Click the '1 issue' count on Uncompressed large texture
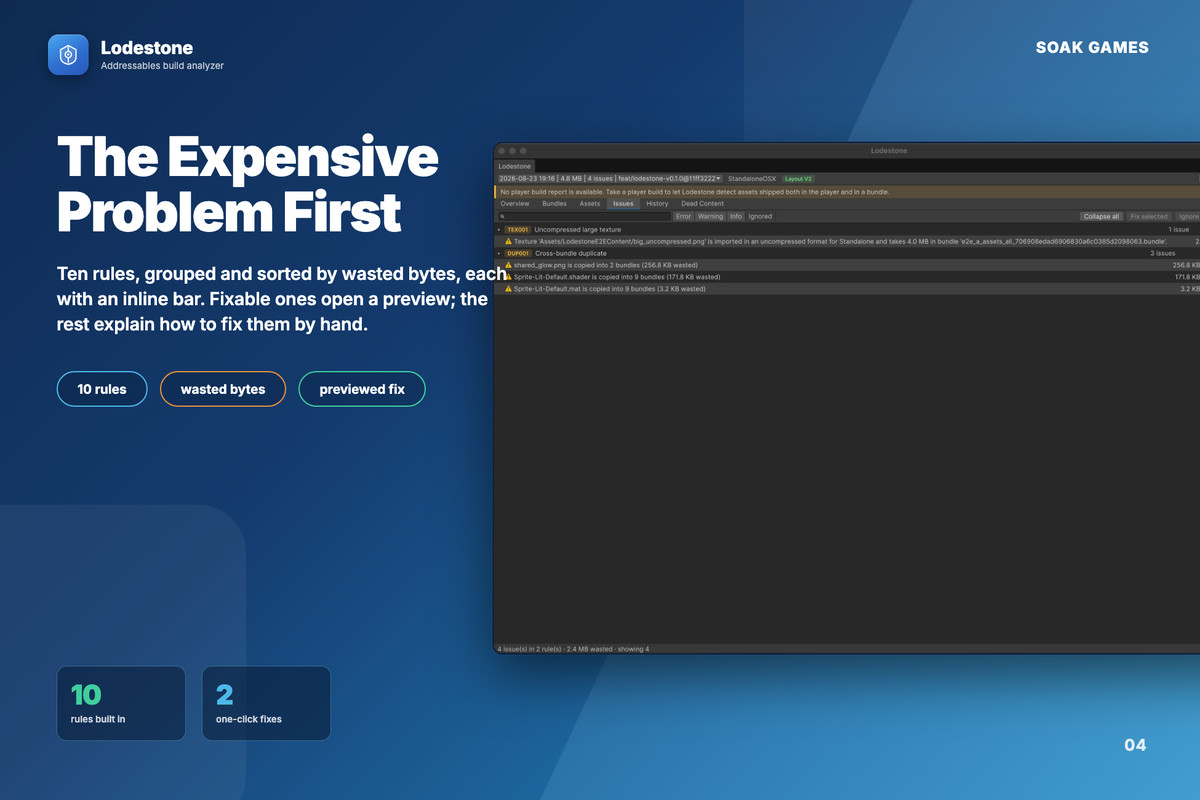1200x800 pixels. coord(1179,230)
